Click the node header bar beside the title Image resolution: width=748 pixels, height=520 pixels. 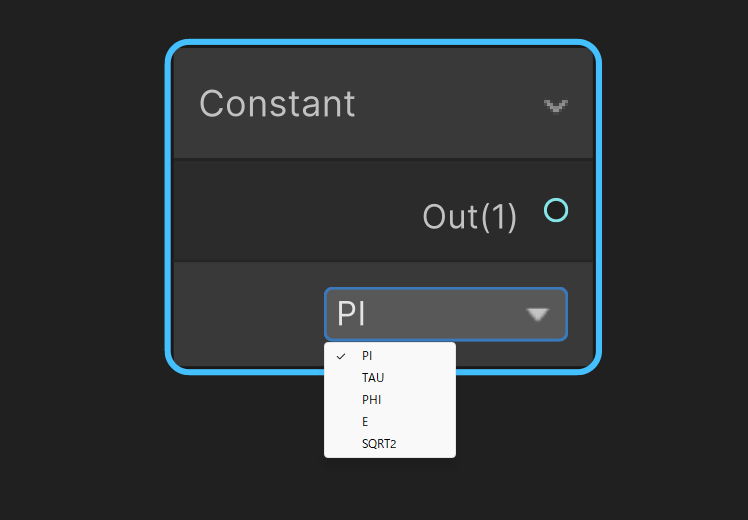[x=448, y=104]
